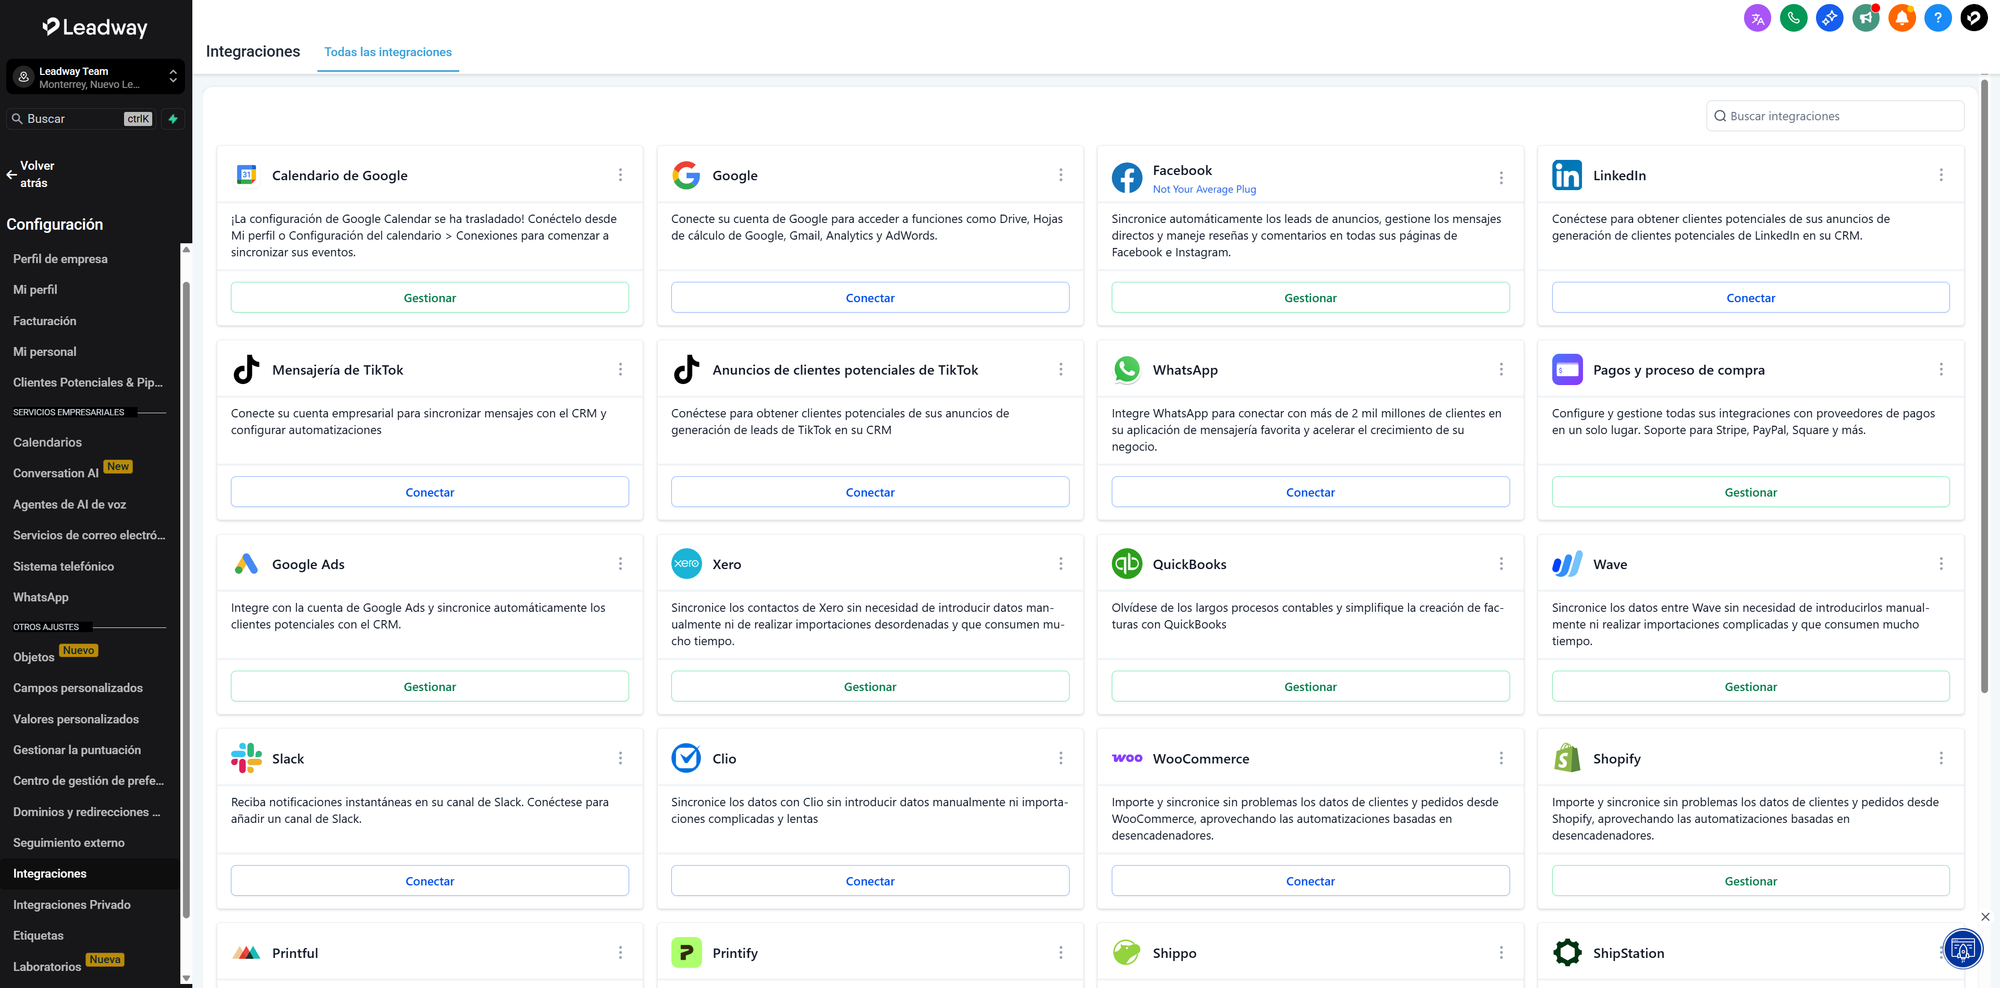
Task: Expand the Leadway Team account switcher
Action: pos(96,77)
